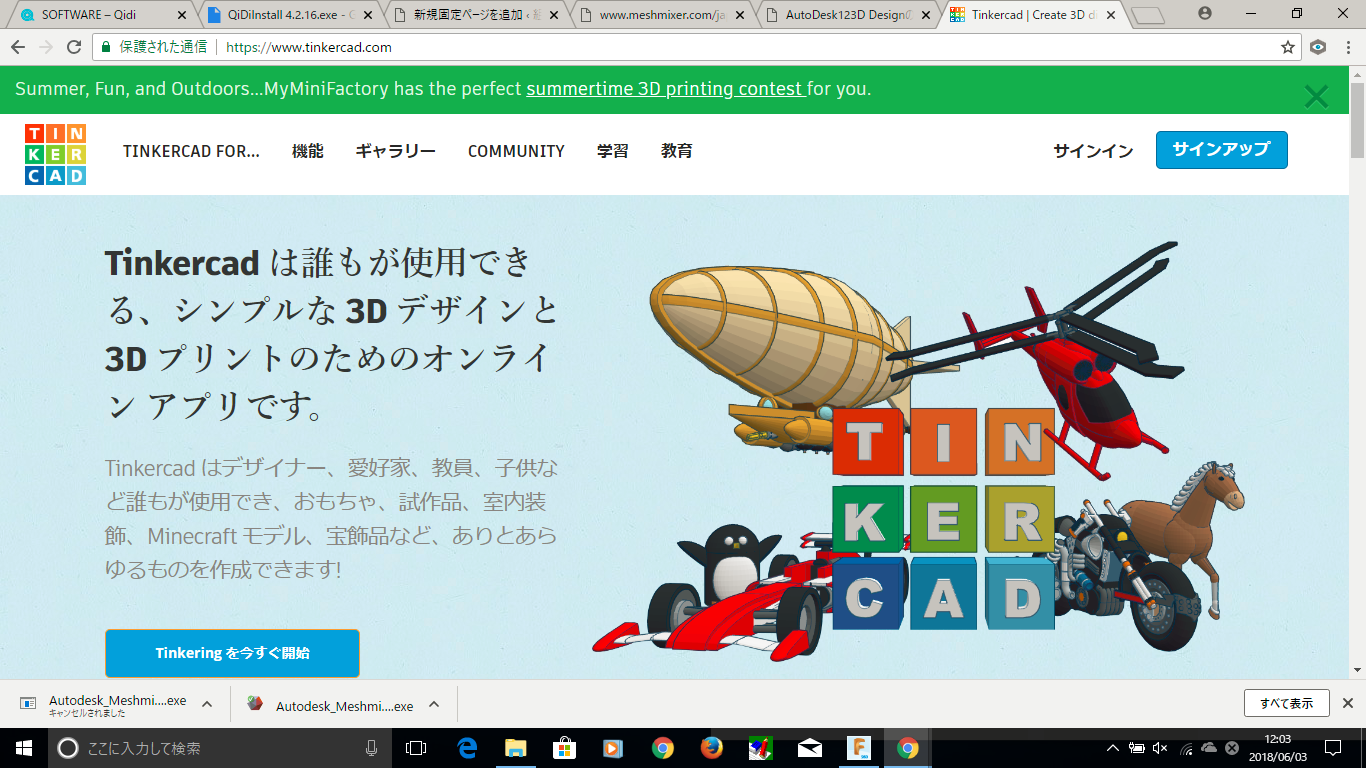Open the ギャラリー menu item

point(395,151)
